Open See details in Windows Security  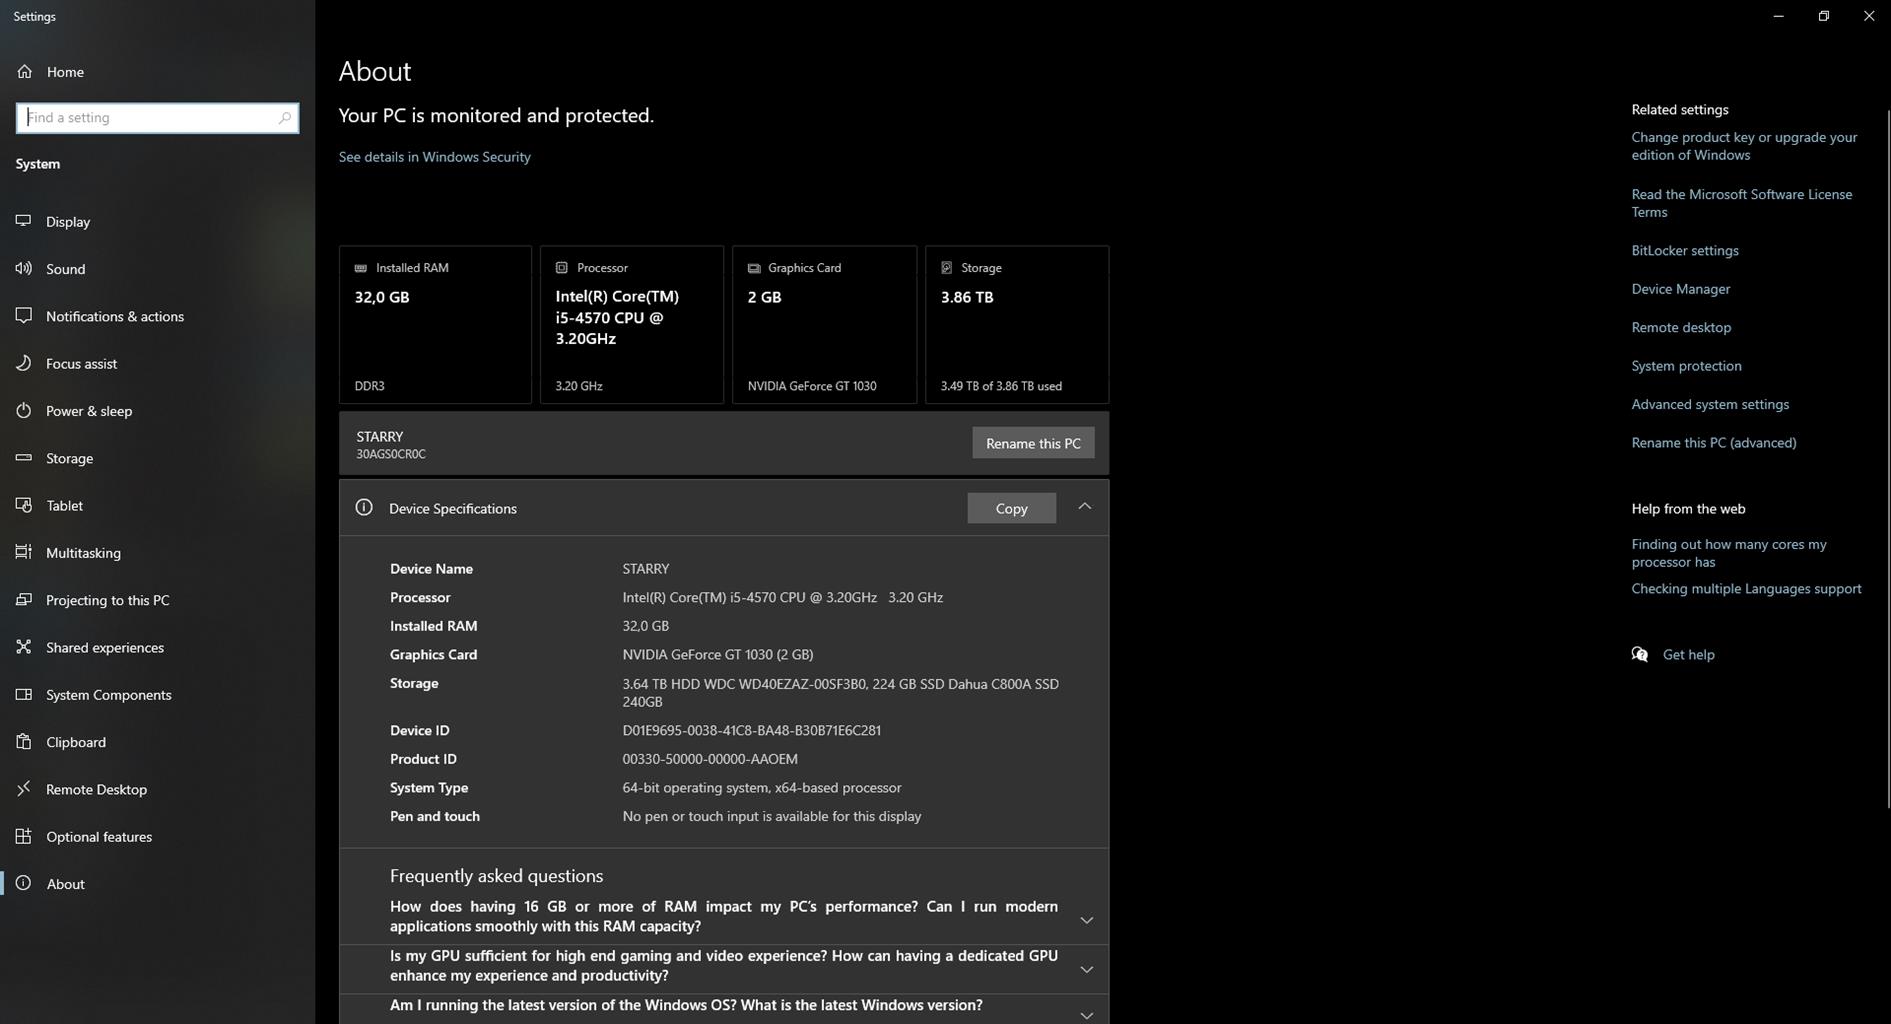(434, 157)
